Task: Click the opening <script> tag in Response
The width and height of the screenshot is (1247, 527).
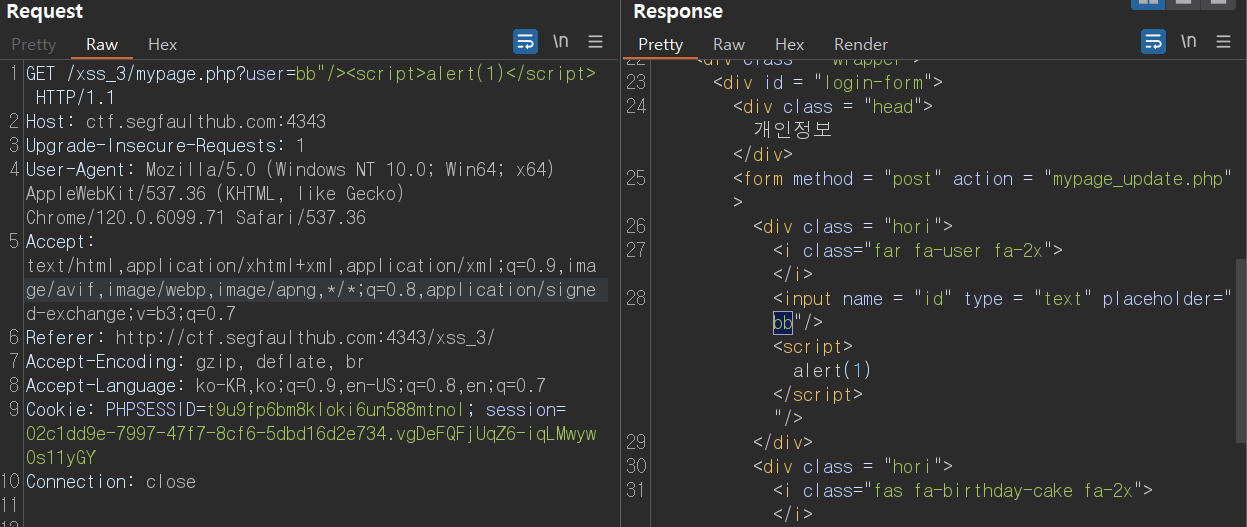Action: 813,346
